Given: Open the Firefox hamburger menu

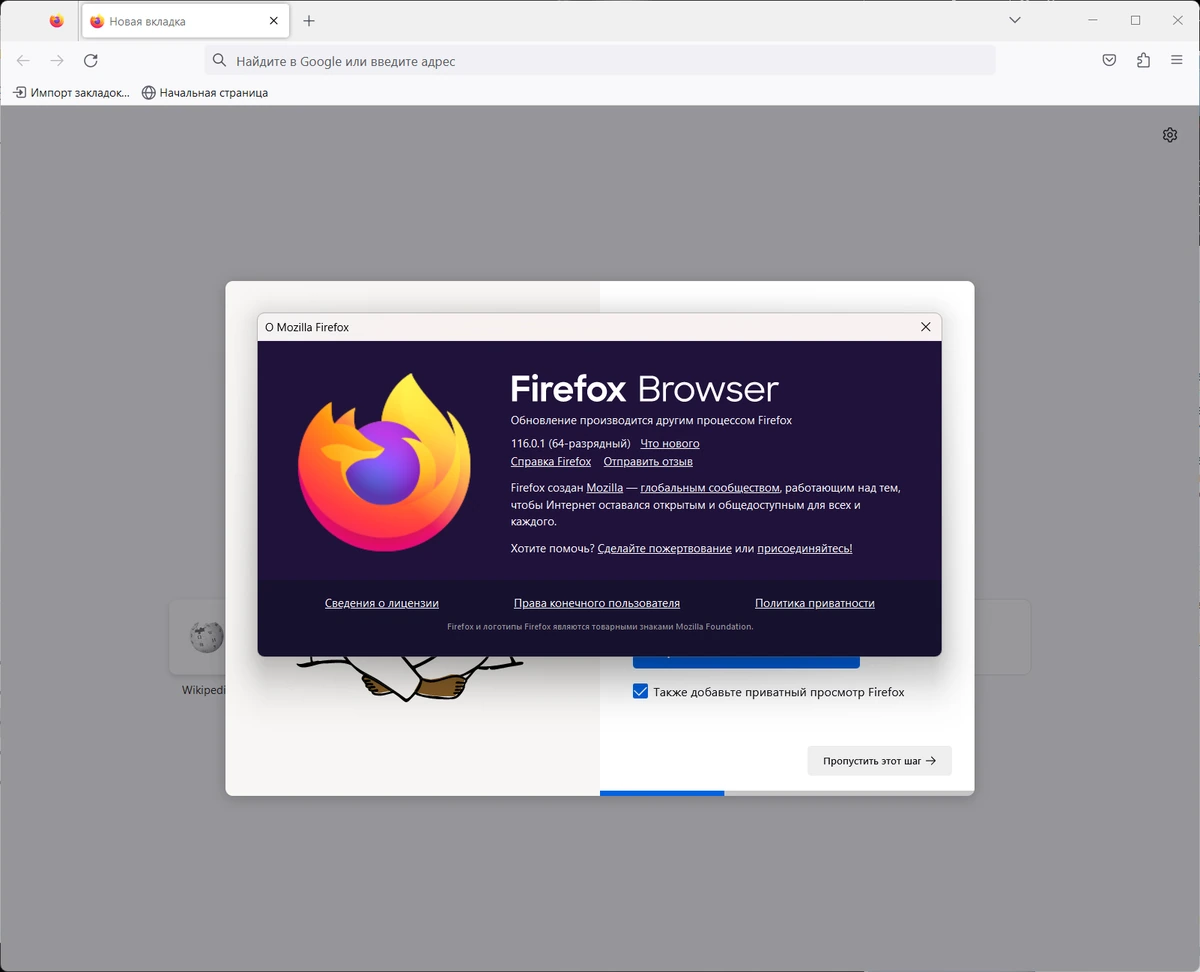Looking at the screenshot, I should pos(1177,61).
